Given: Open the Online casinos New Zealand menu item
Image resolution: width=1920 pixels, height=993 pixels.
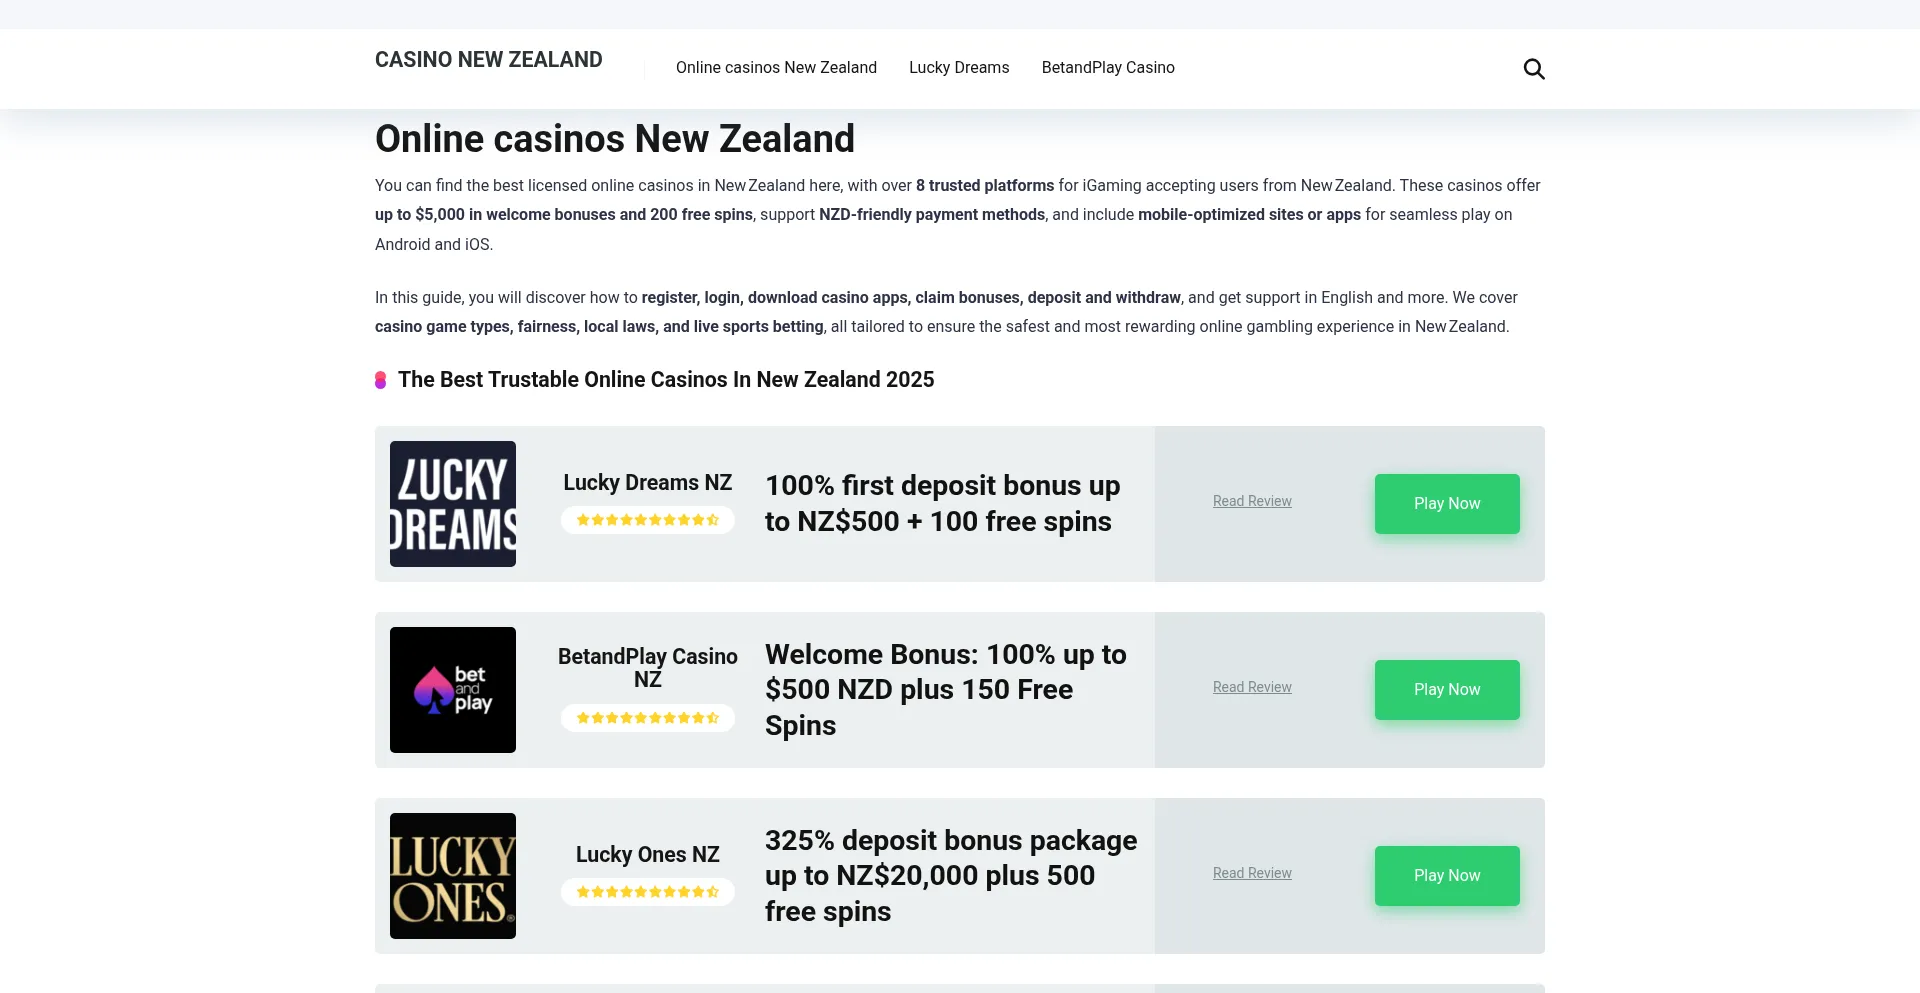Looking at the screenshot, I should 776,68.
